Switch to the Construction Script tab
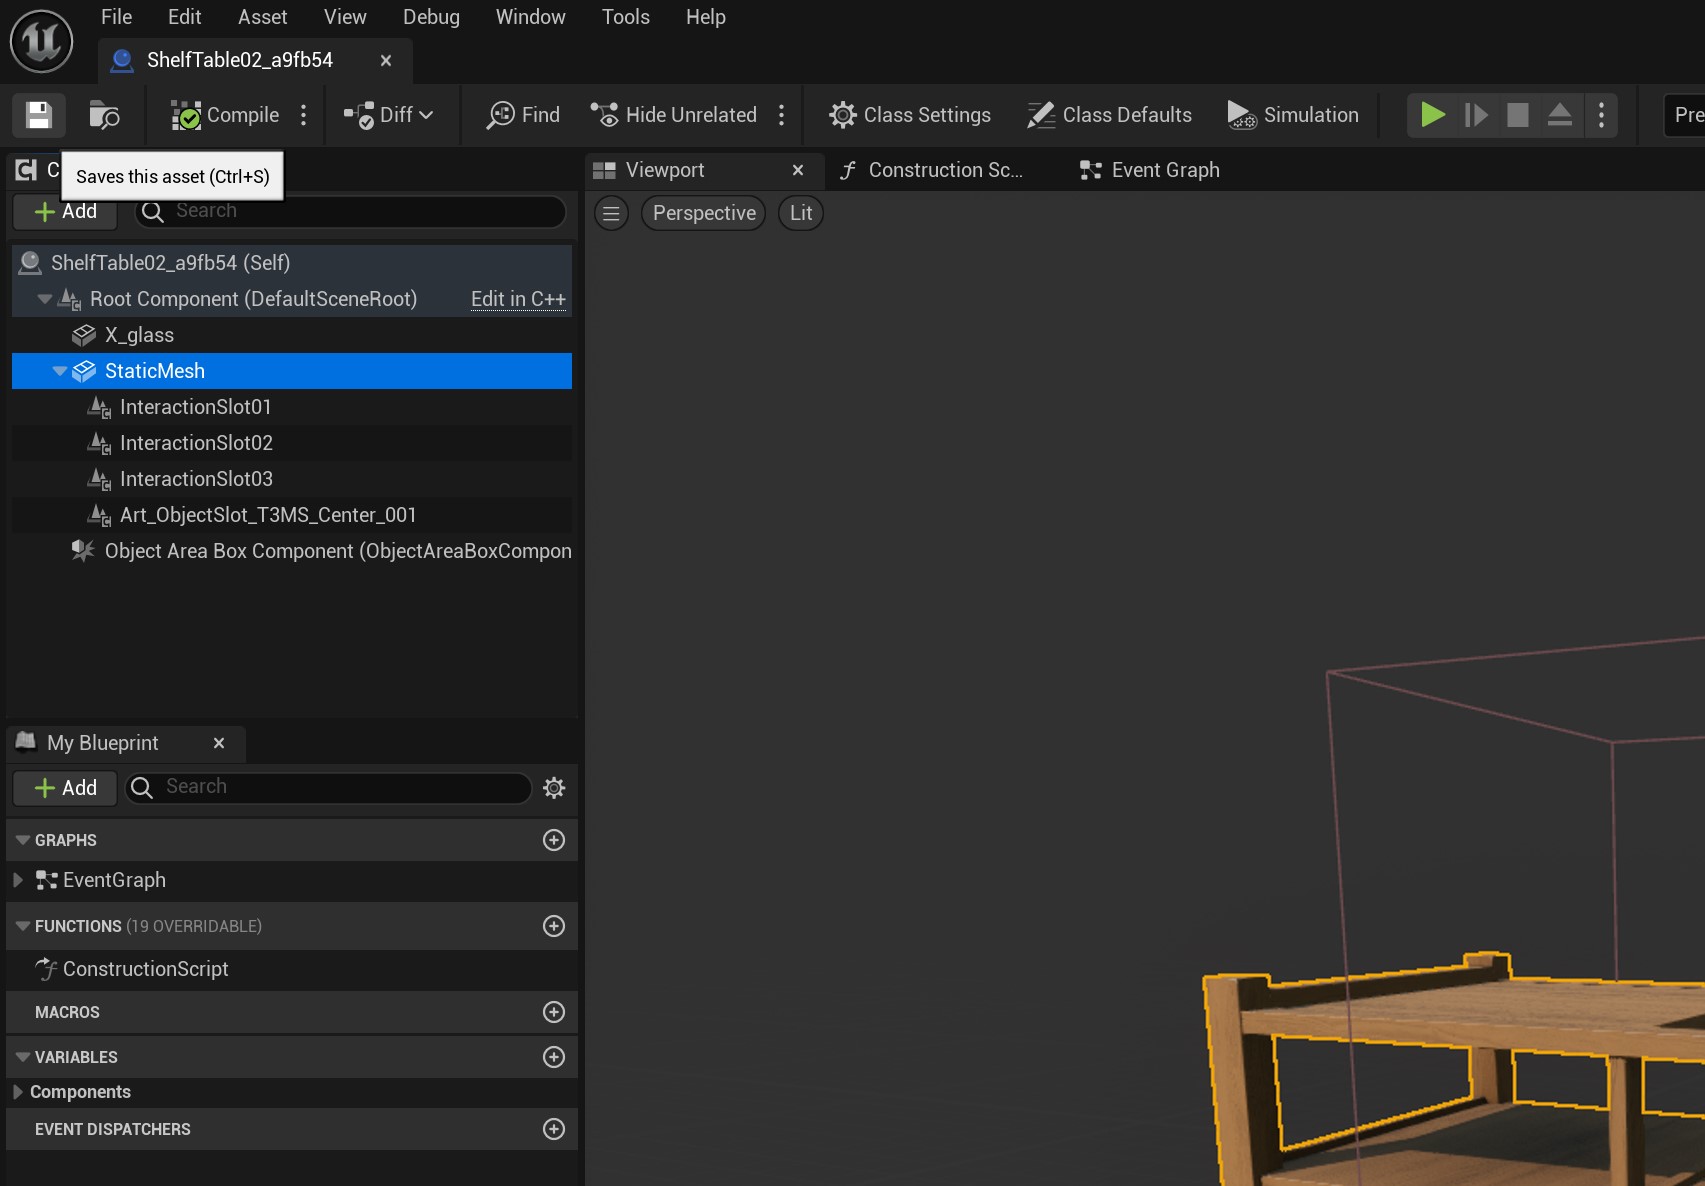This screenshot has height=1186, width=1705. click(x=930, y=170)
